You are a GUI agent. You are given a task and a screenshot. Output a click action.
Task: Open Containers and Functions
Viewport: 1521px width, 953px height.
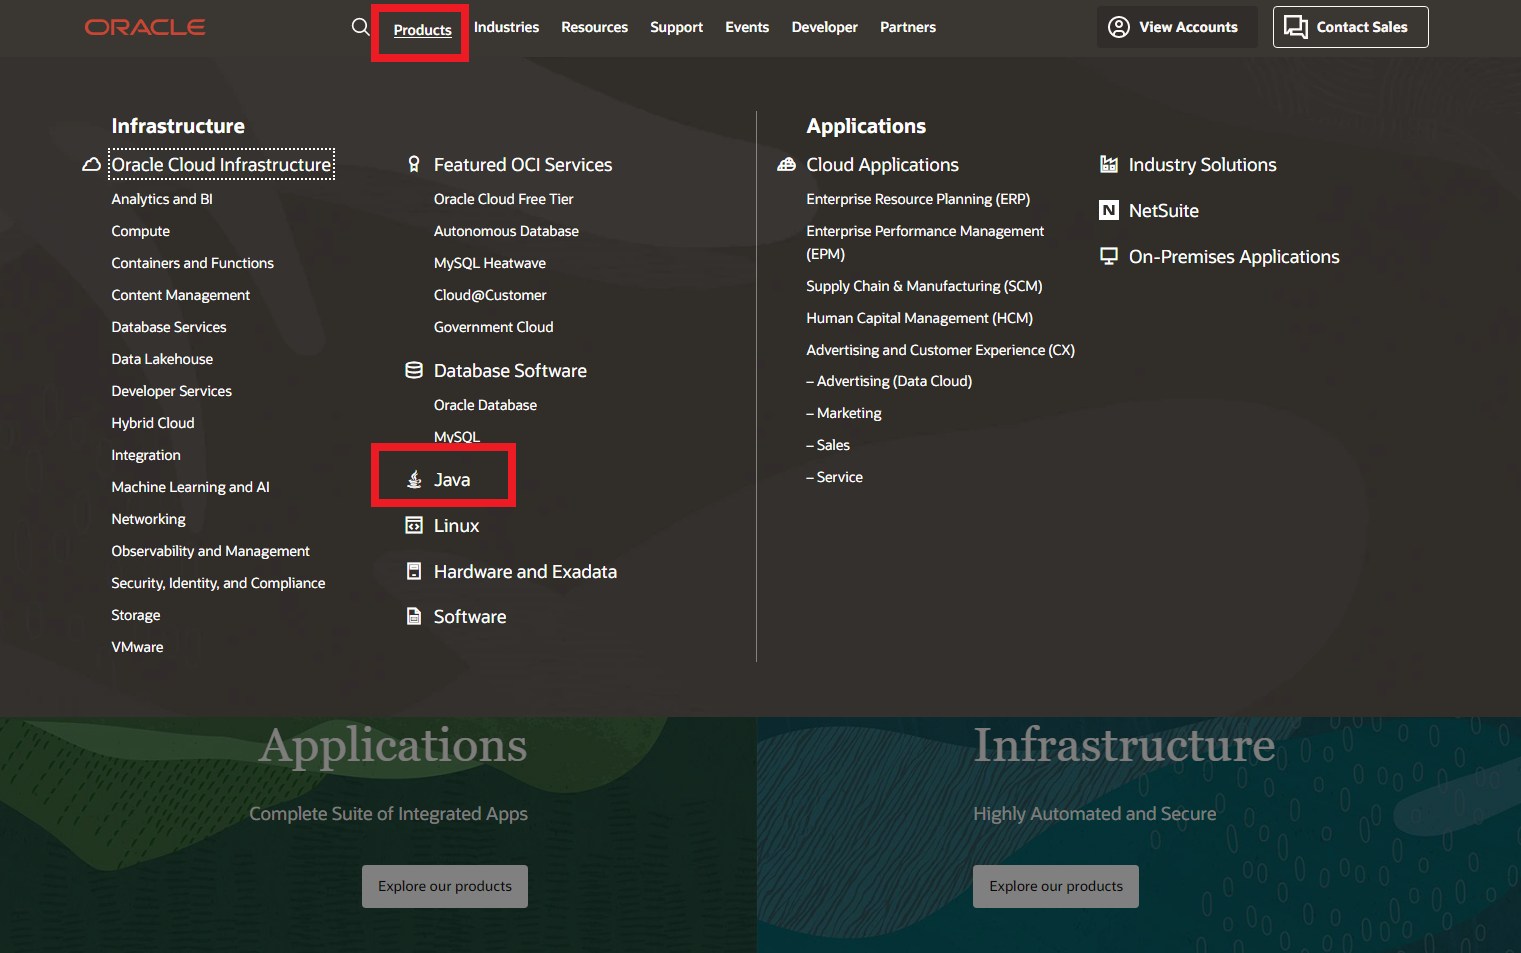point(193,263)
